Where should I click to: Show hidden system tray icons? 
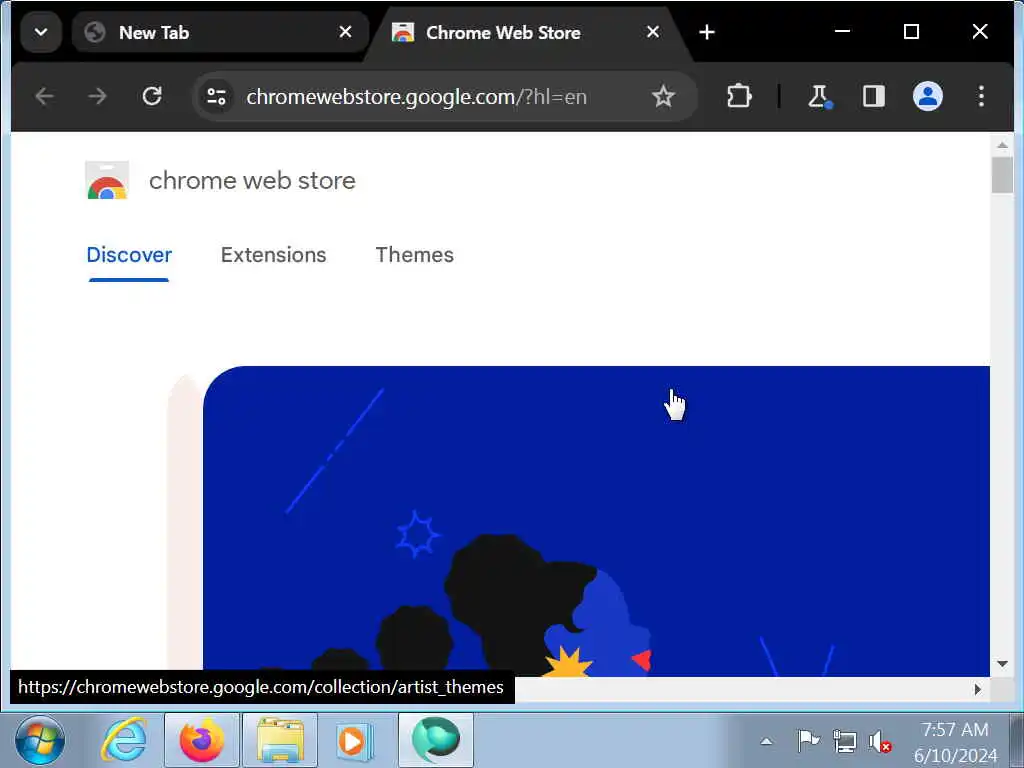(766, 741)
